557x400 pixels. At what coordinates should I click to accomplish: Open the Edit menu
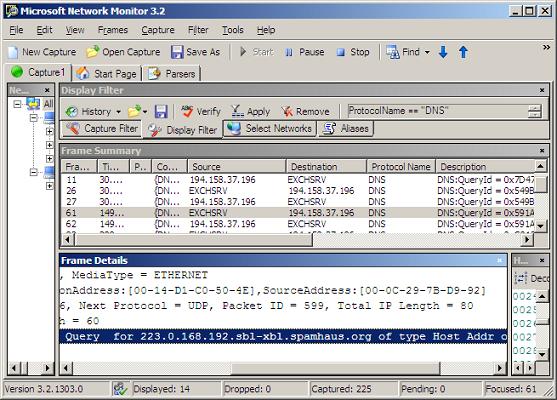44,30
